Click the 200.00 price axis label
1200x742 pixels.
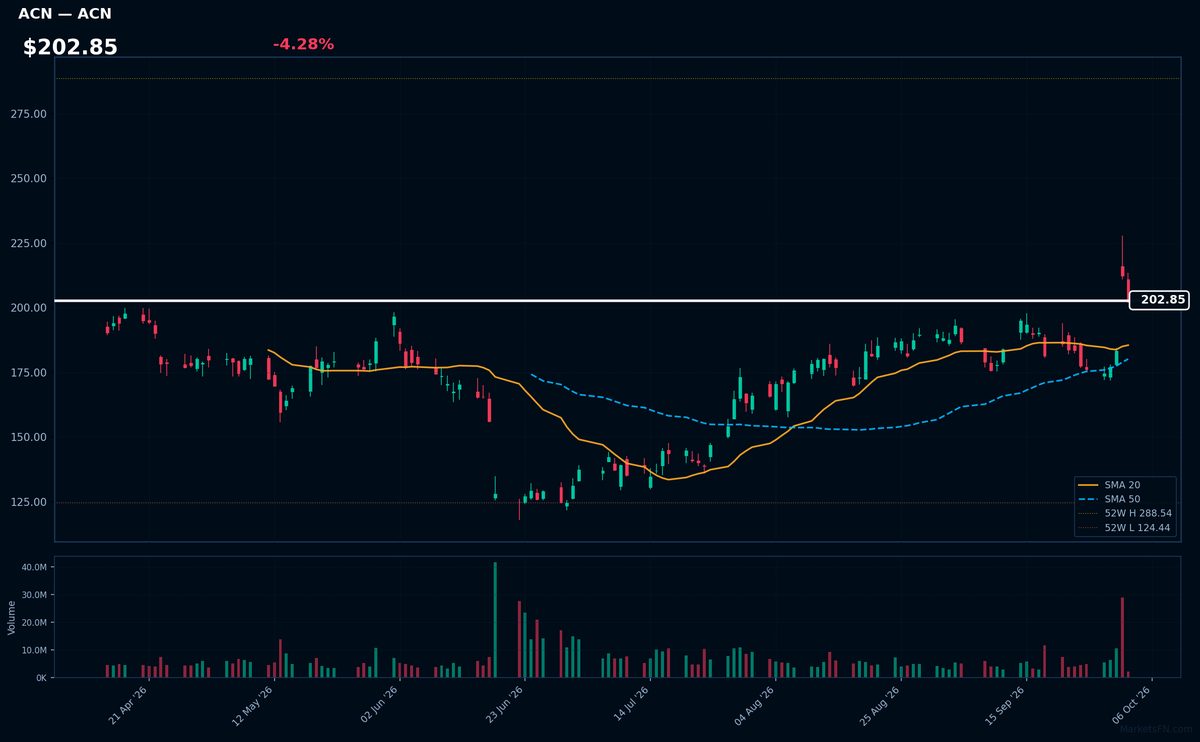click(29, 308)
